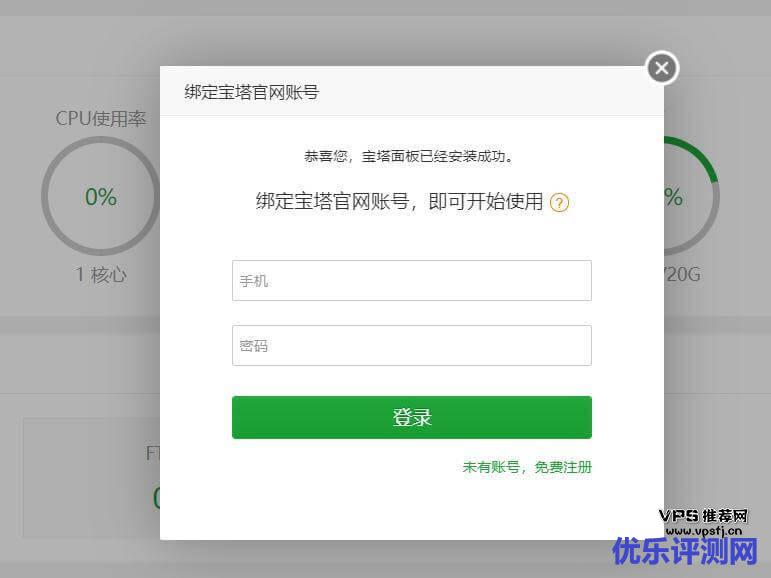Select the 1 核心 core count label

click(101, 274)
